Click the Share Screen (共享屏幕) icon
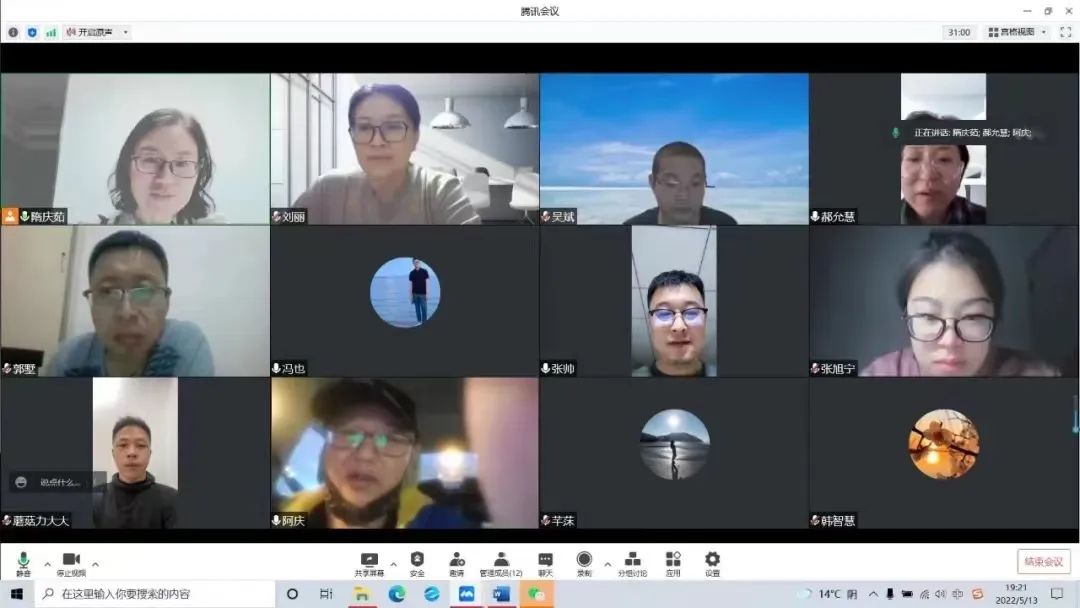 coord(369,562)
